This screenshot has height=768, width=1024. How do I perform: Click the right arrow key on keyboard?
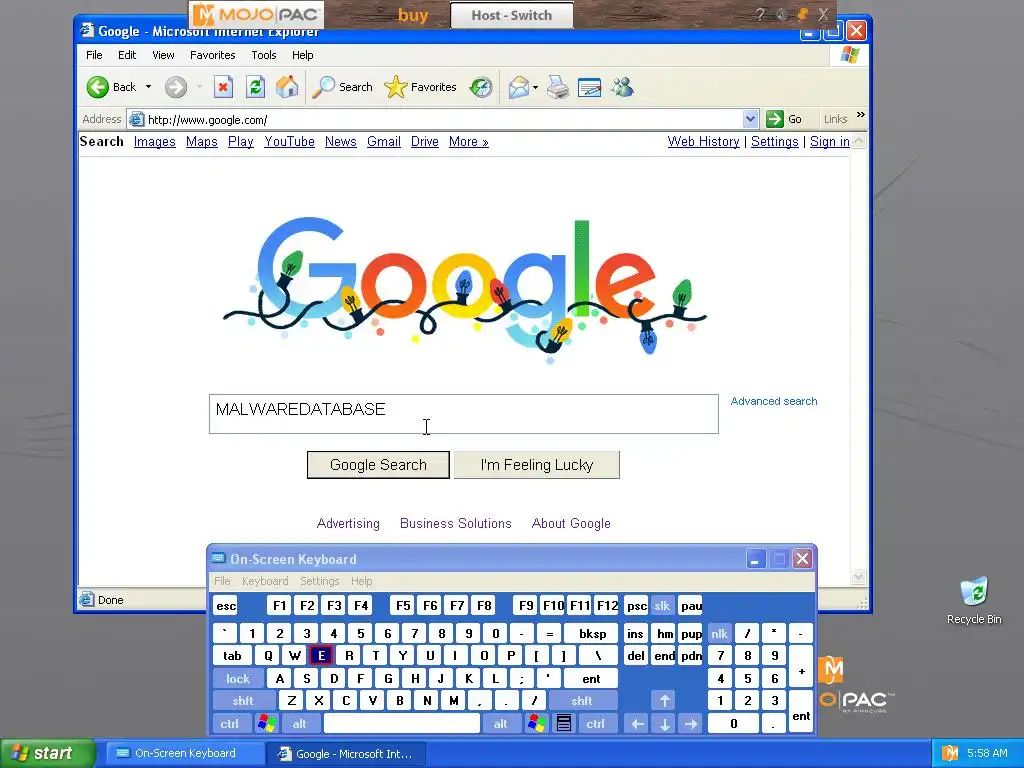pyautogui.click(x=691, y=724)
